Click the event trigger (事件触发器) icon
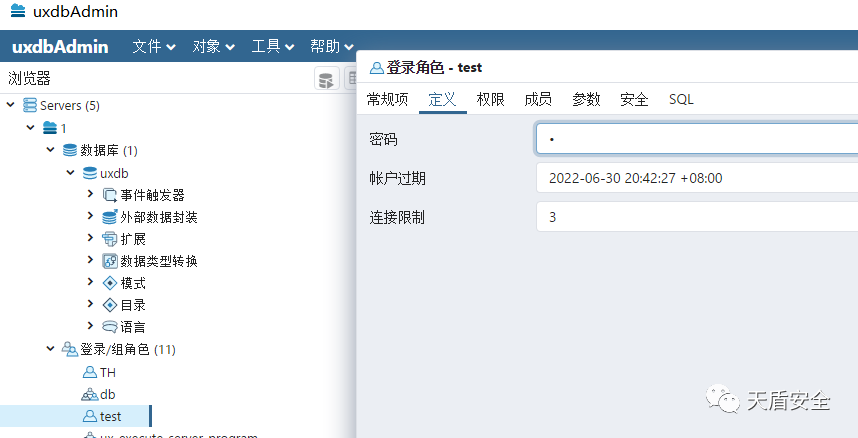The image size is (858, 438). tap(110, 195)
